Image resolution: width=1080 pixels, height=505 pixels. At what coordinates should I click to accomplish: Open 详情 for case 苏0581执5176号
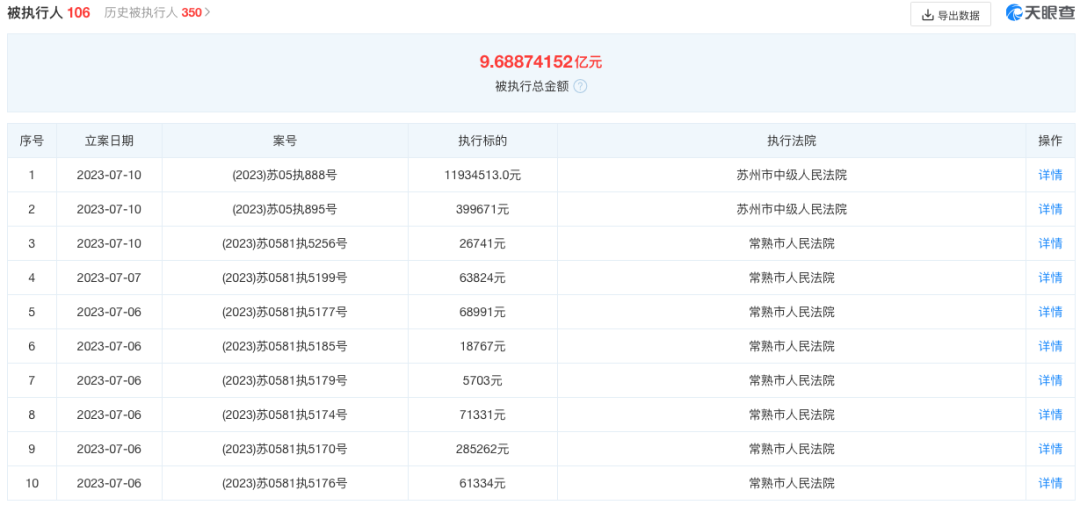[x=1050, y=483]
